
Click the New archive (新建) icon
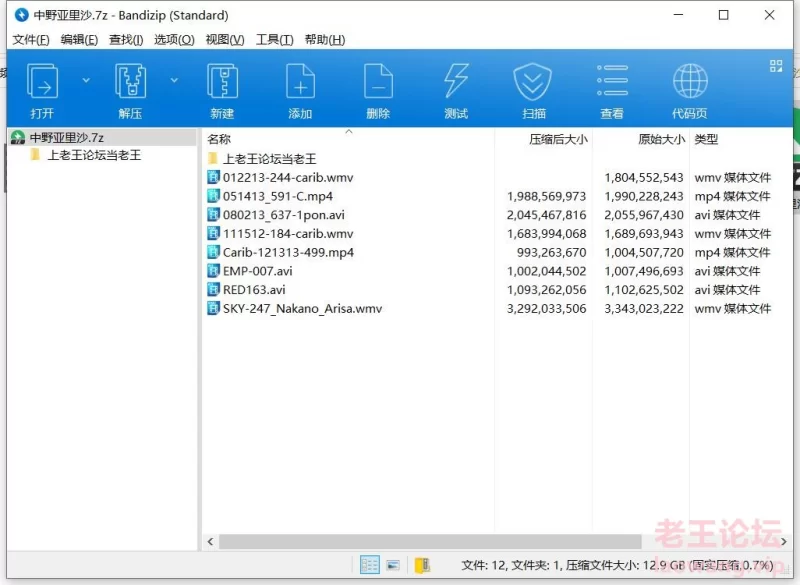222,82
